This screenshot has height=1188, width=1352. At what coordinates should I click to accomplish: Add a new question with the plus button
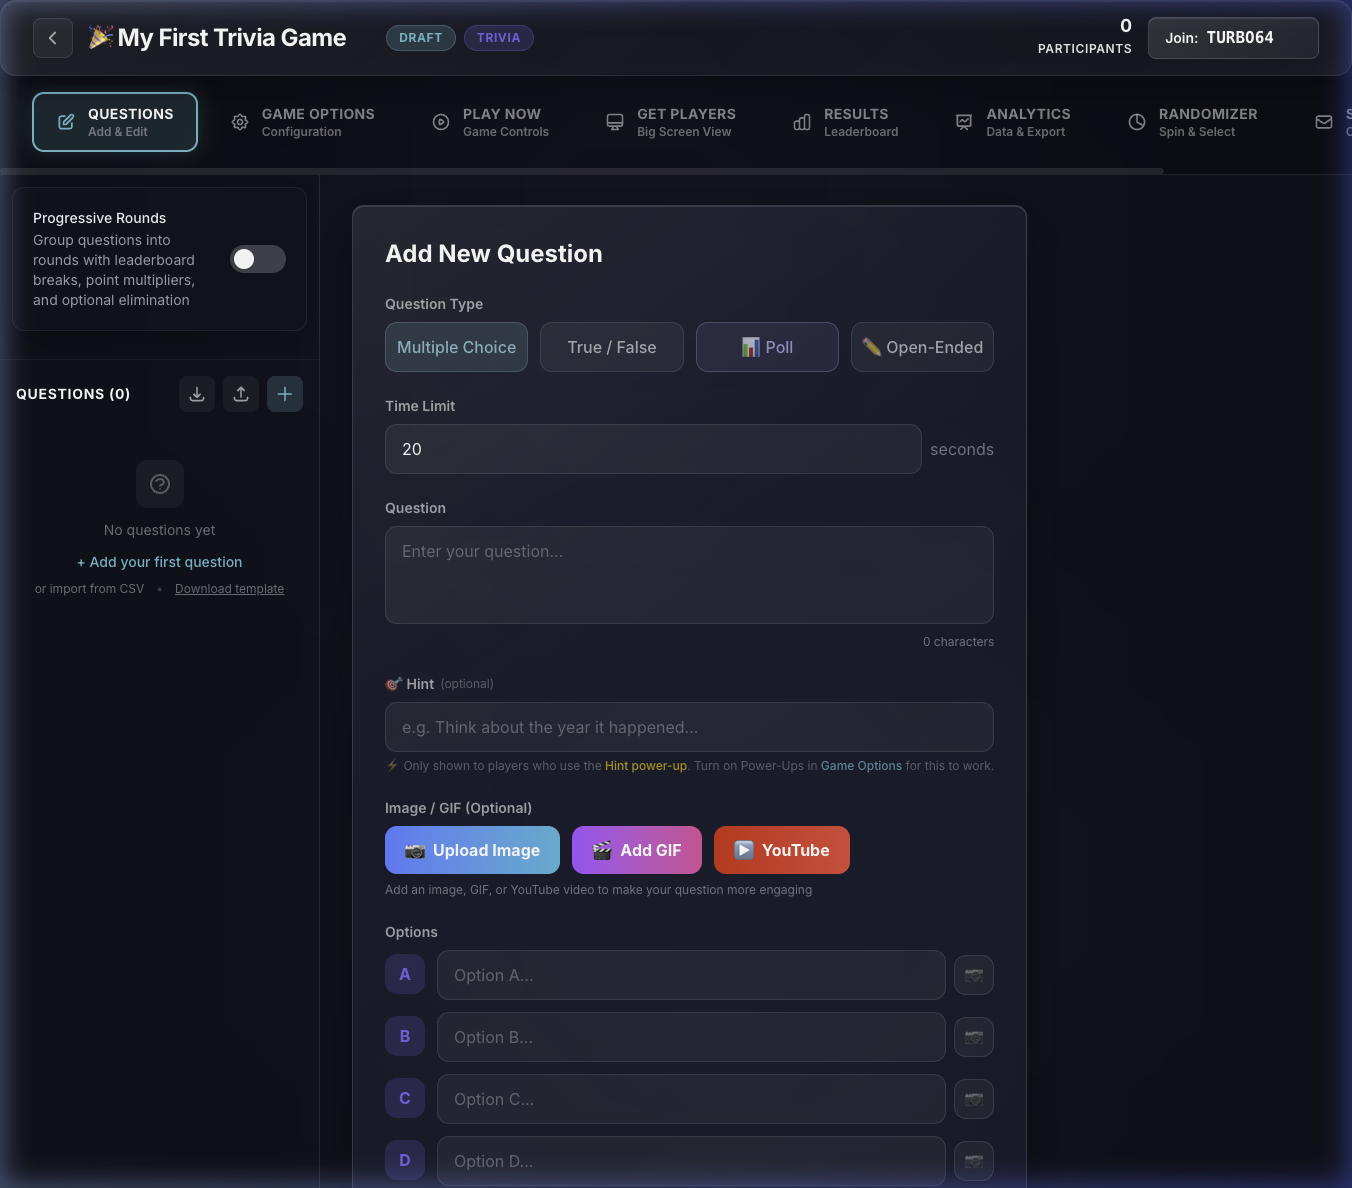coord(284,394)
